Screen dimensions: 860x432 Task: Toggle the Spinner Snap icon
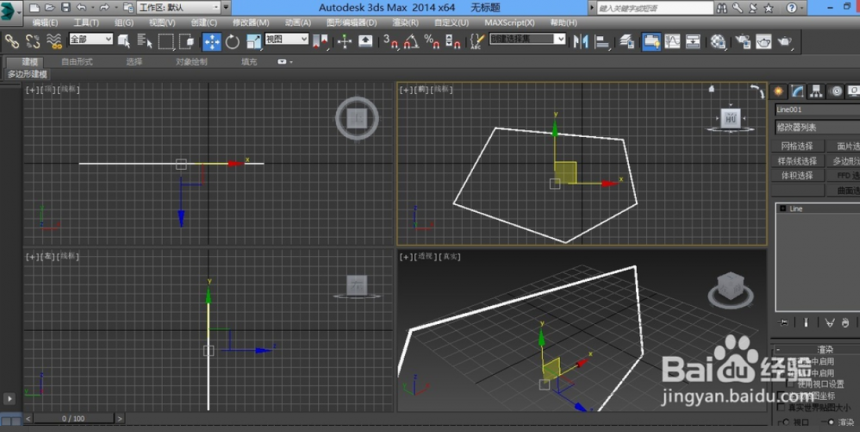(x=453, y=41)
